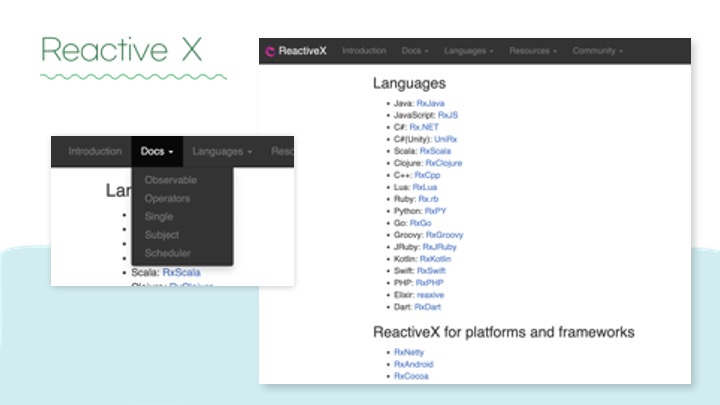
Task: Open the RxGroovy link
Action: 444,235
